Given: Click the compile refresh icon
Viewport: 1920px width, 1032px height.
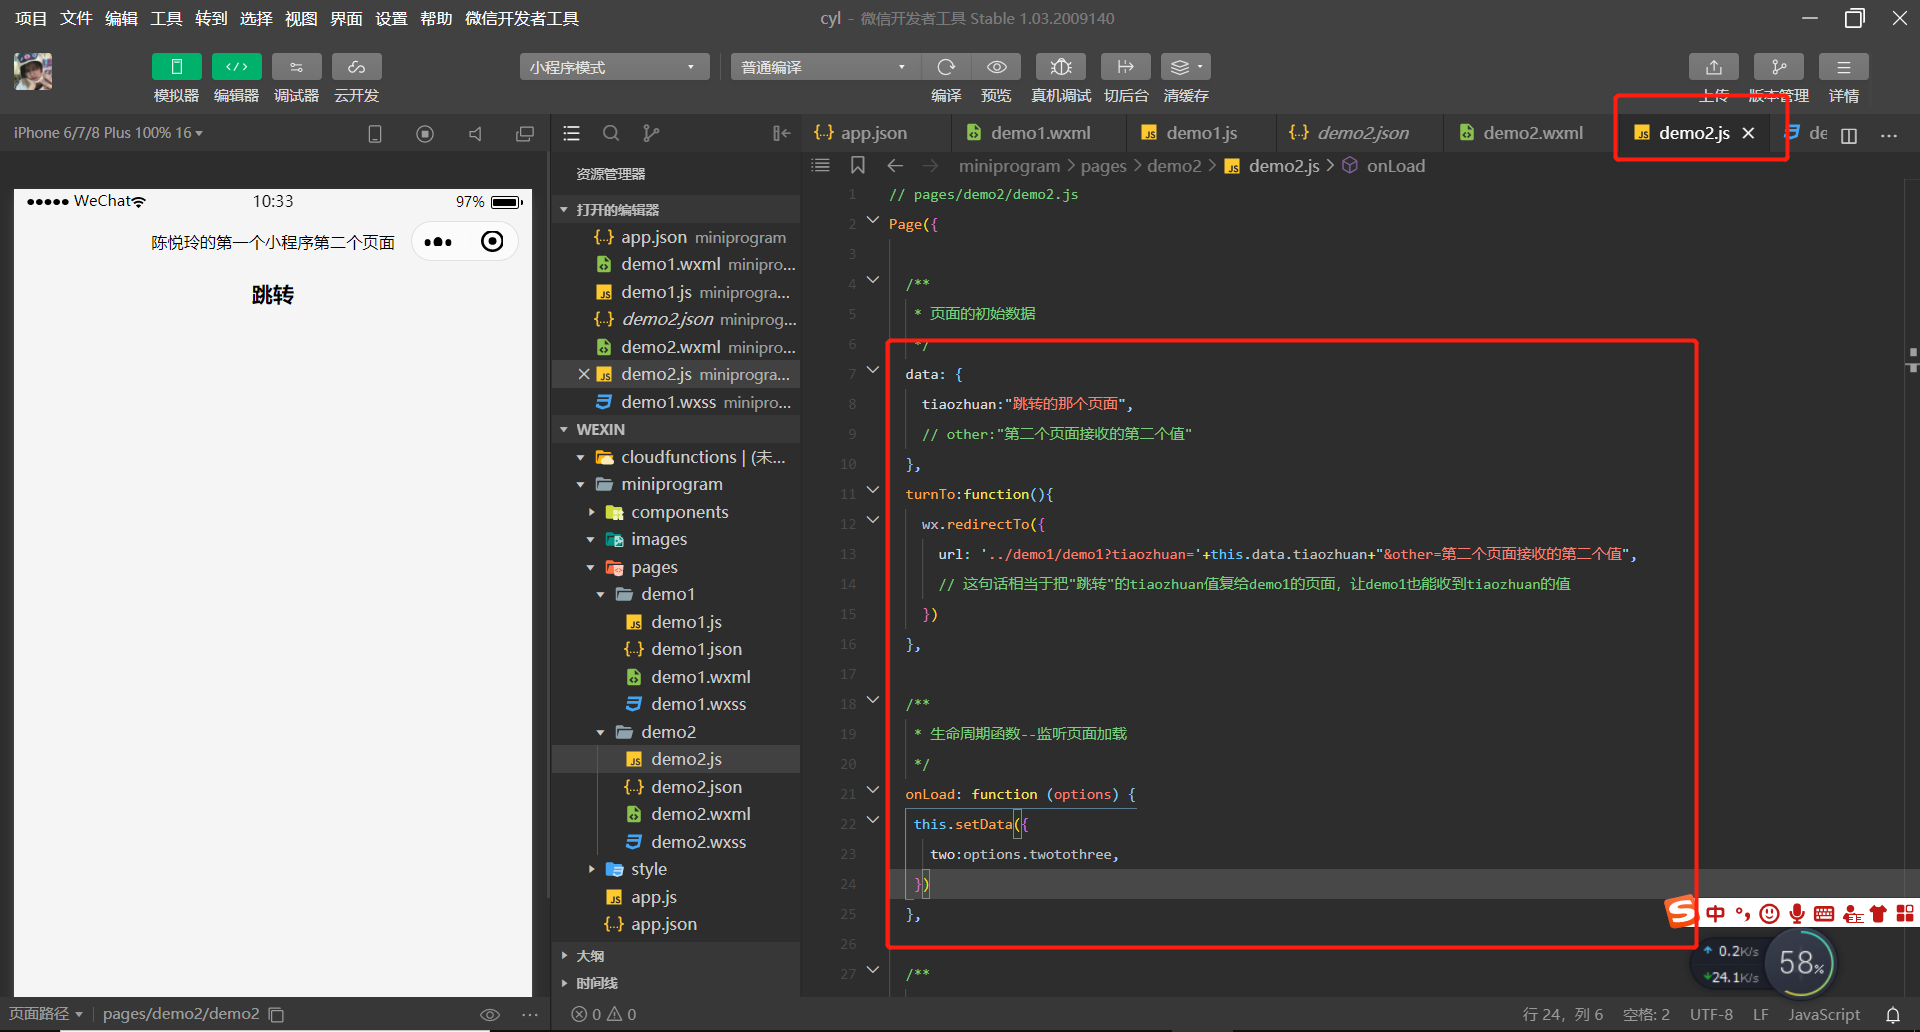Looking at the screenshot, I should tap(946, 67).
